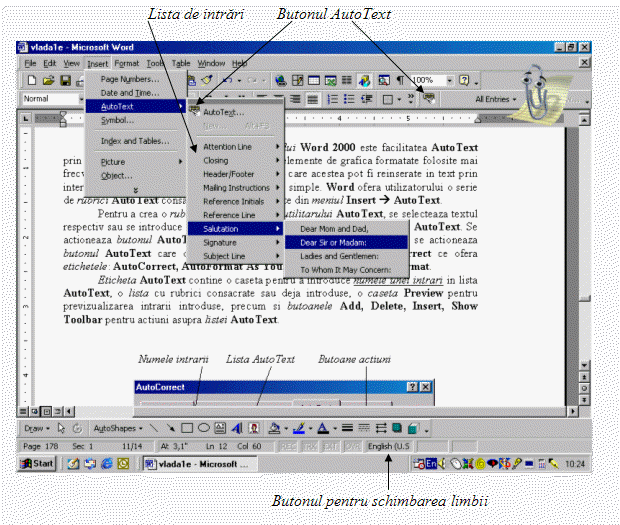Open the Header/Footer AutoText submenu
The height and width of the screenshot is (525, 620).
pos(236,174)
